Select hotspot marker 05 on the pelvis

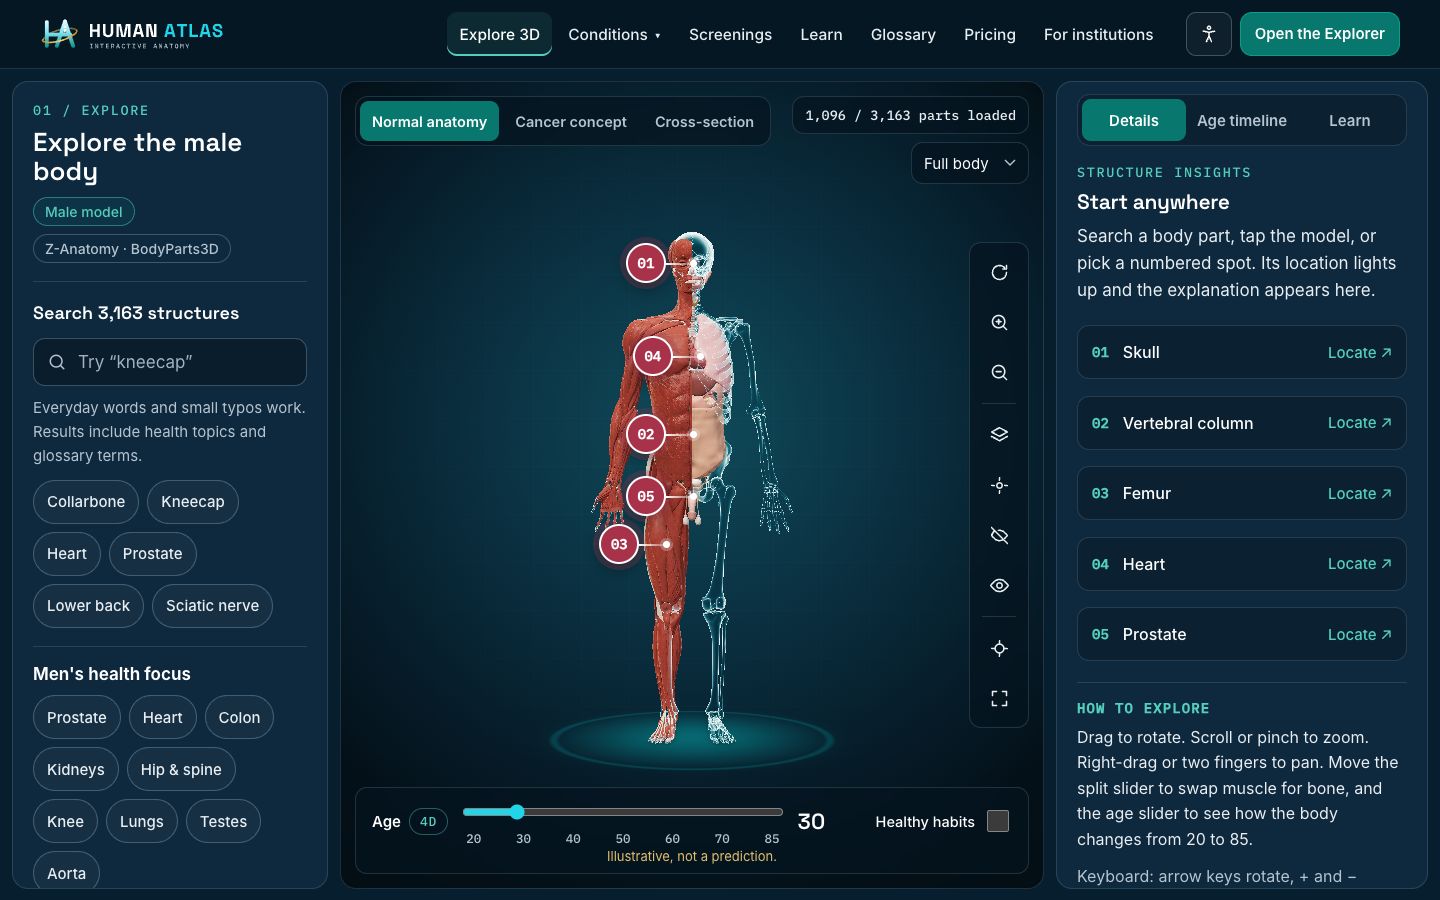(646, 496)
